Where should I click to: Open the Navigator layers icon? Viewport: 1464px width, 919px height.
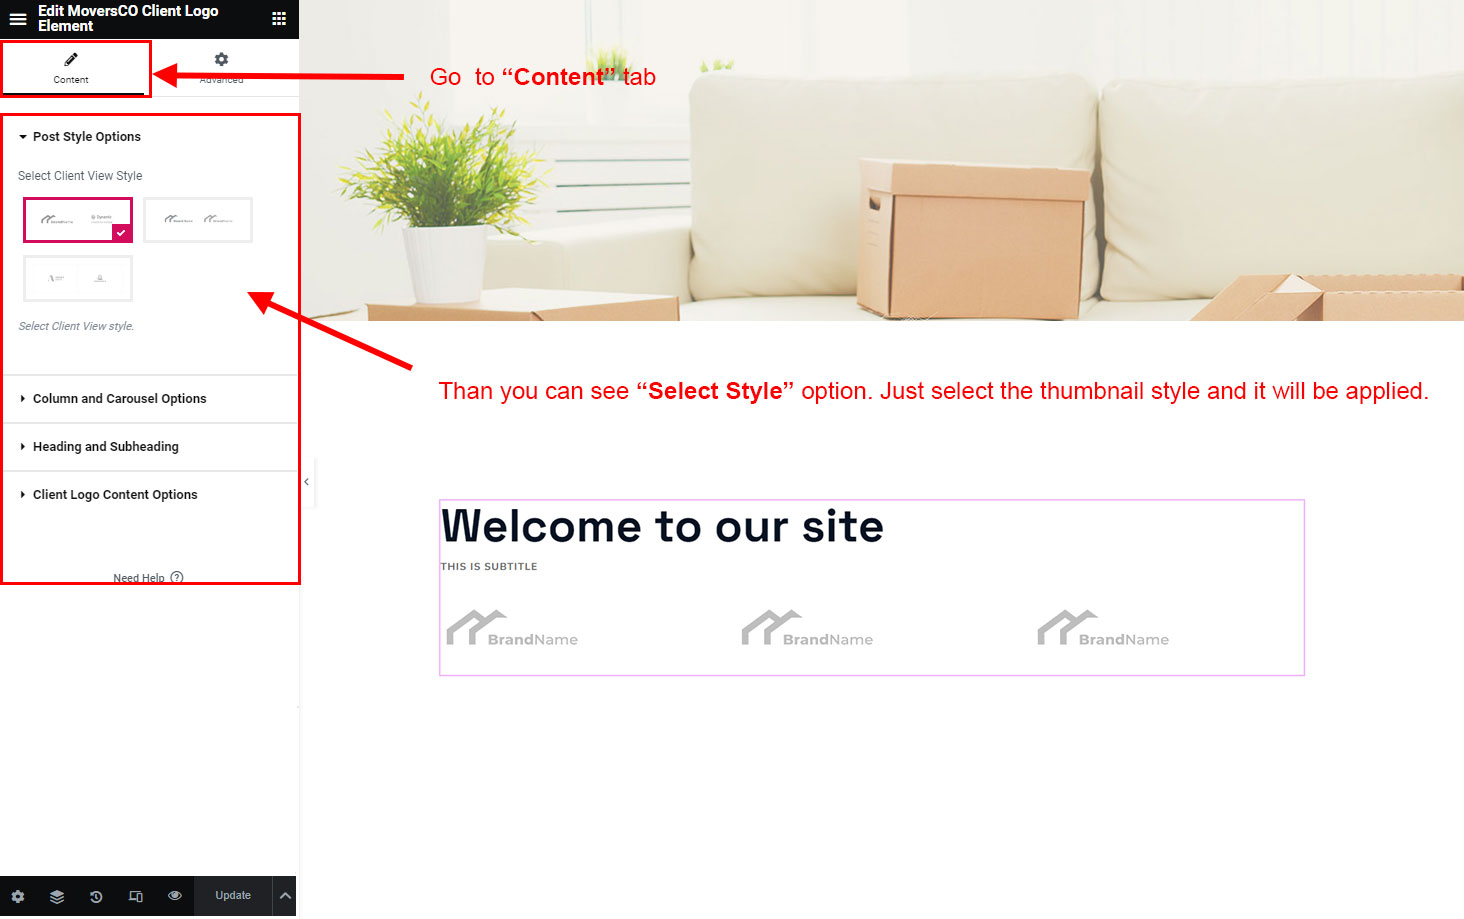pos(57,897)
